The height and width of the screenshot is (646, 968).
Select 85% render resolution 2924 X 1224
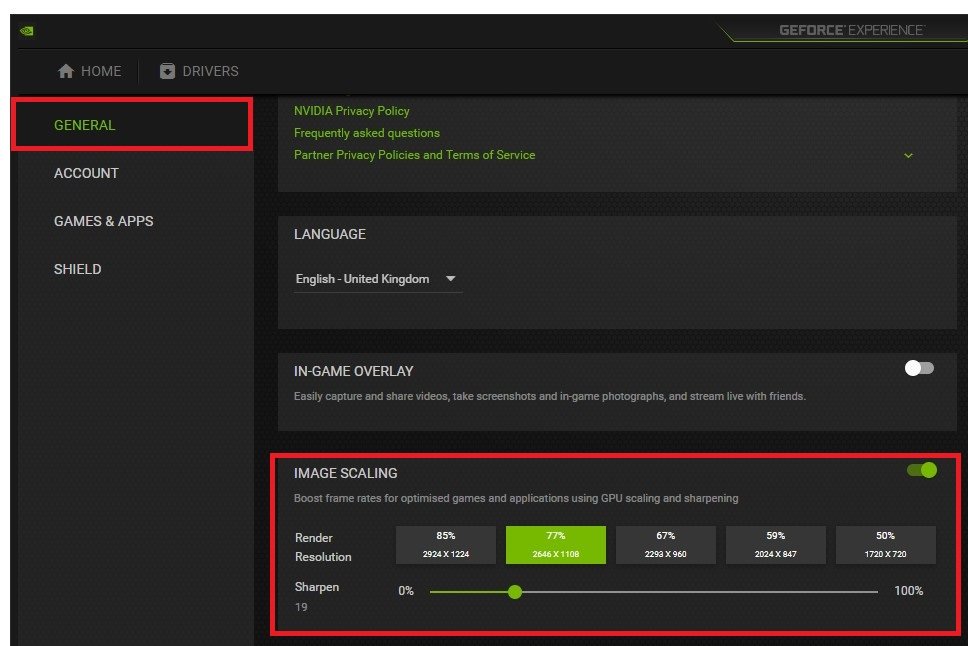tap(446, 545)
